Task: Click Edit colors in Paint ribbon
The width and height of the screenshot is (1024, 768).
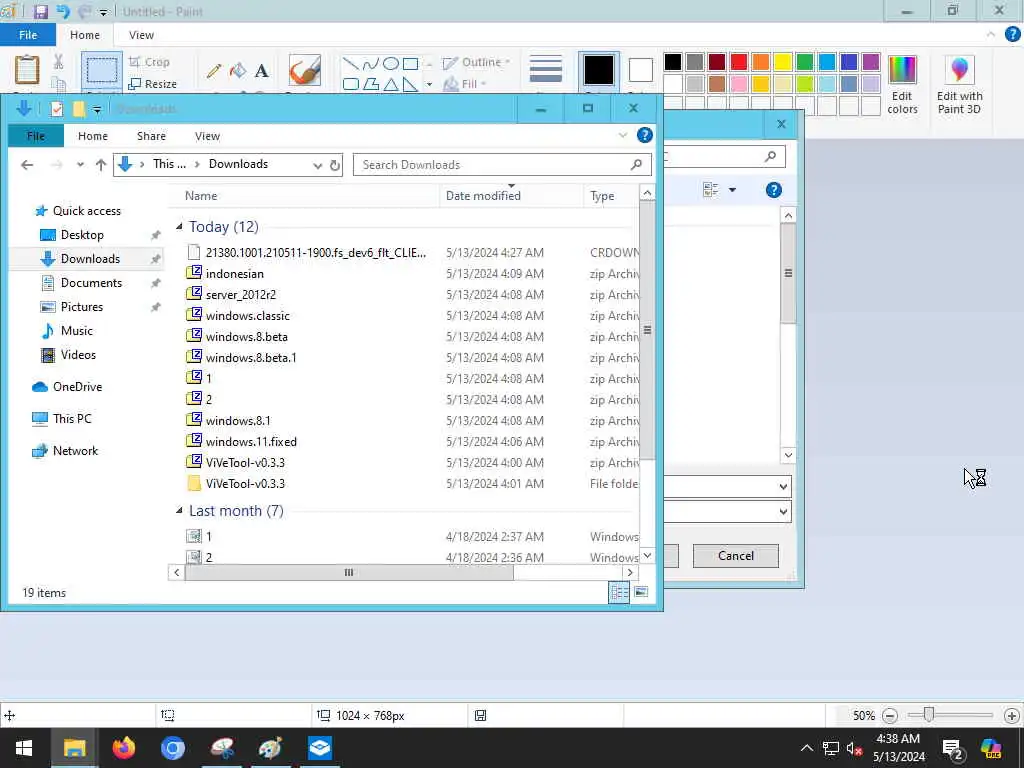Action: pyautogui.click(x=903, y=85)
